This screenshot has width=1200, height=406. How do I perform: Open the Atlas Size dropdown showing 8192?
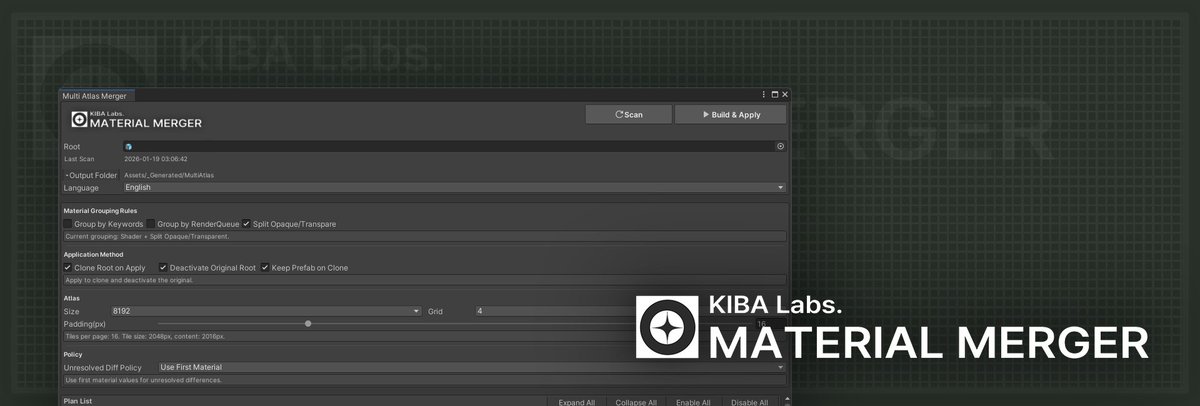(x=266, y=312)
